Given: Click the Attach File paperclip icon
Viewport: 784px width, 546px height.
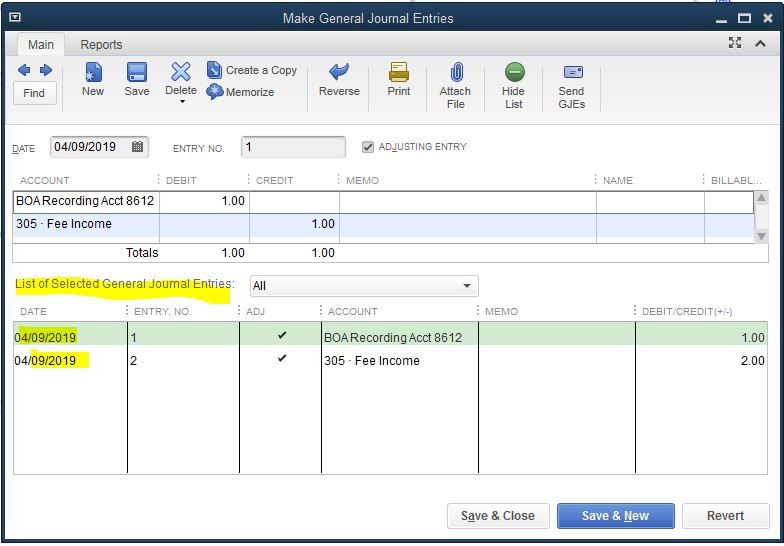Looking at the screenshot, I should (x=456, y=72).
